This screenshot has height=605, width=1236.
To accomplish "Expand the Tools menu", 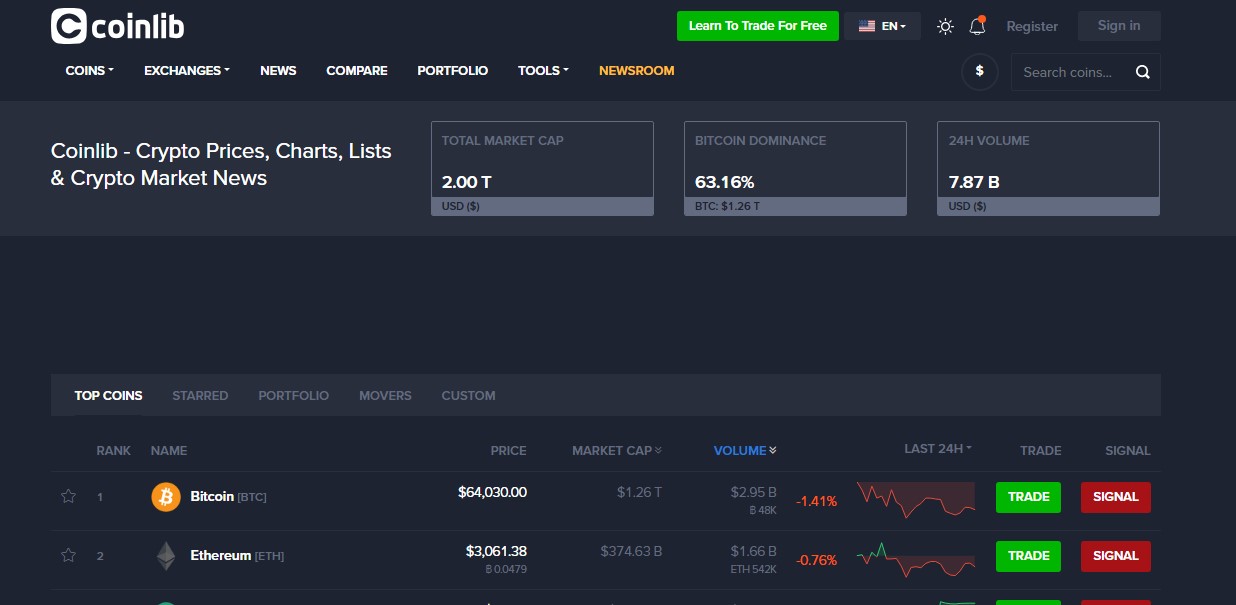I will tap(543, 71).
